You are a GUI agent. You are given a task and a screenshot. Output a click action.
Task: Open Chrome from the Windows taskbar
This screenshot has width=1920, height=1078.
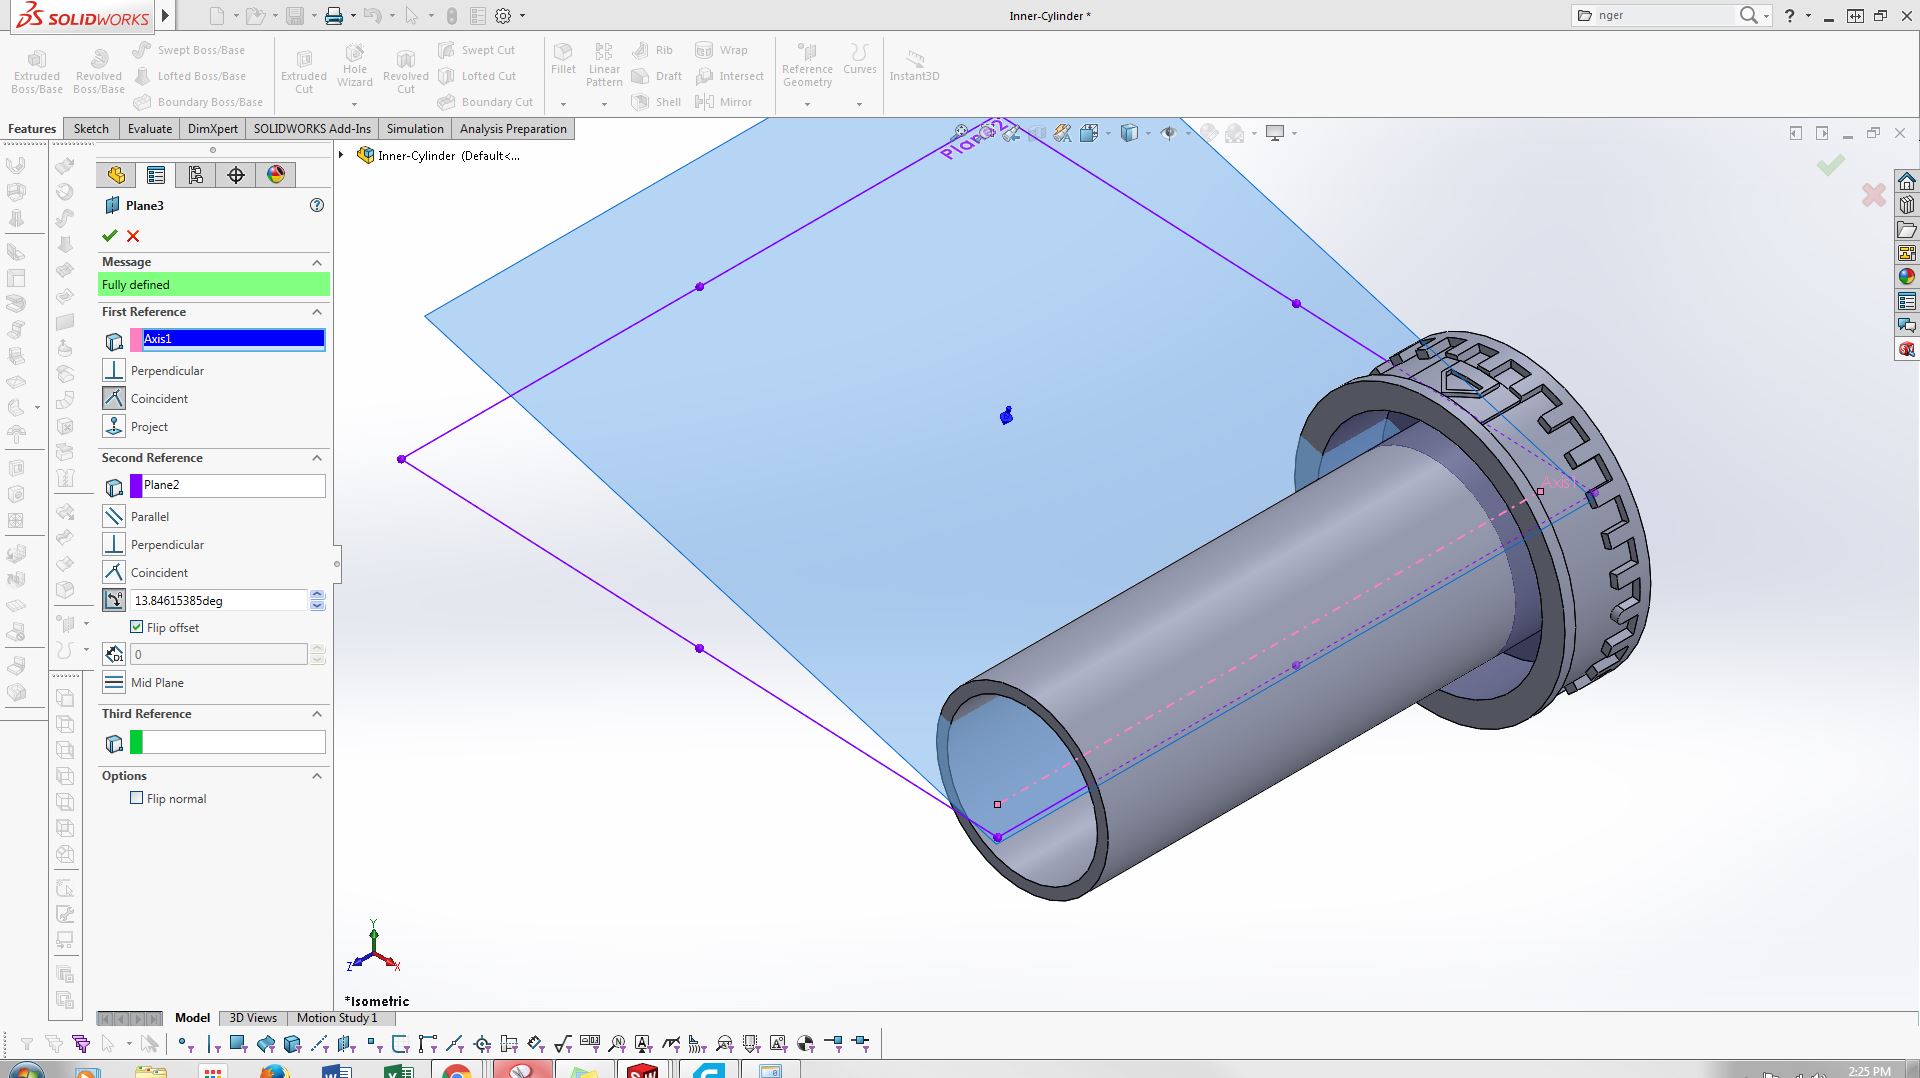(456, 1071)
